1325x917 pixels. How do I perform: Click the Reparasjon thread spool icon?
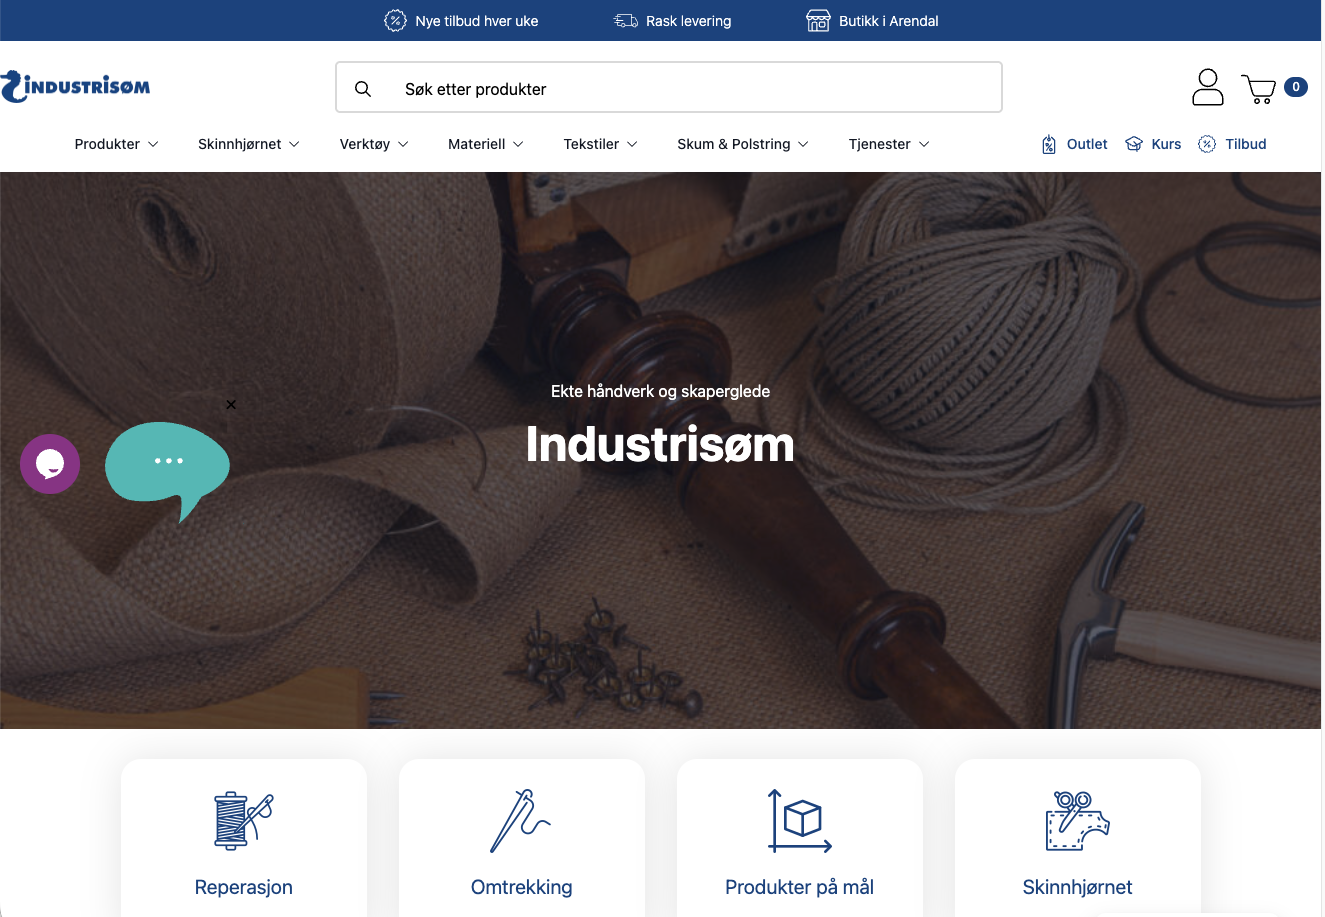243,820
